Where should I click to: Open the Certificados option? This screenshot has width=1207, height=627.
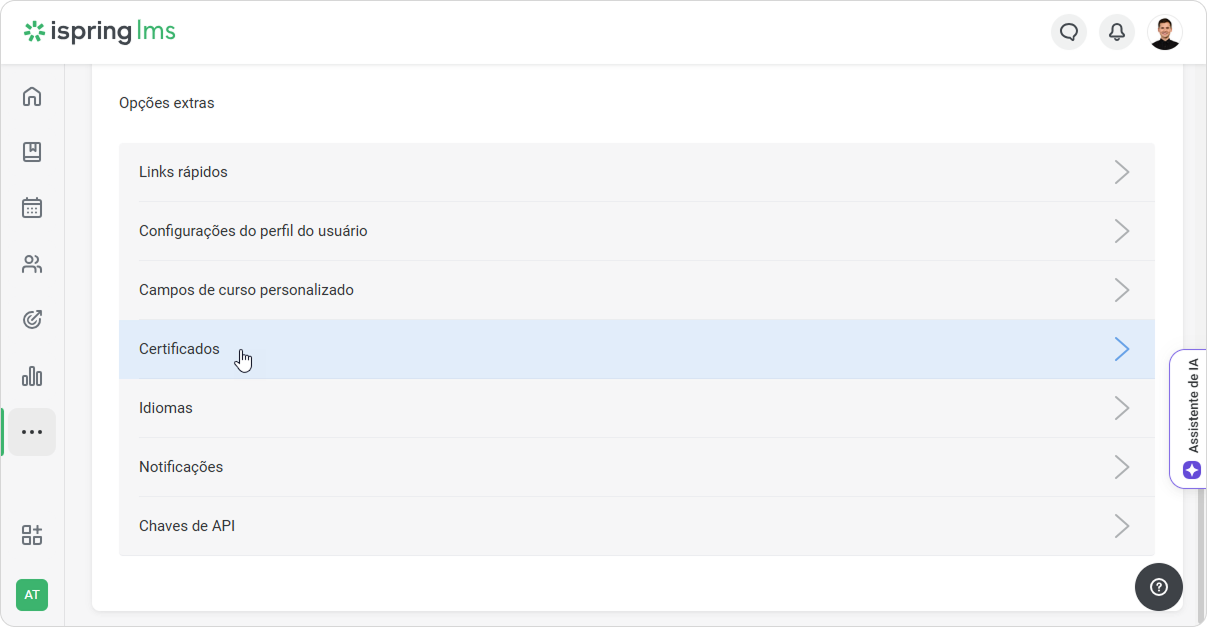[x=637, y=349]
